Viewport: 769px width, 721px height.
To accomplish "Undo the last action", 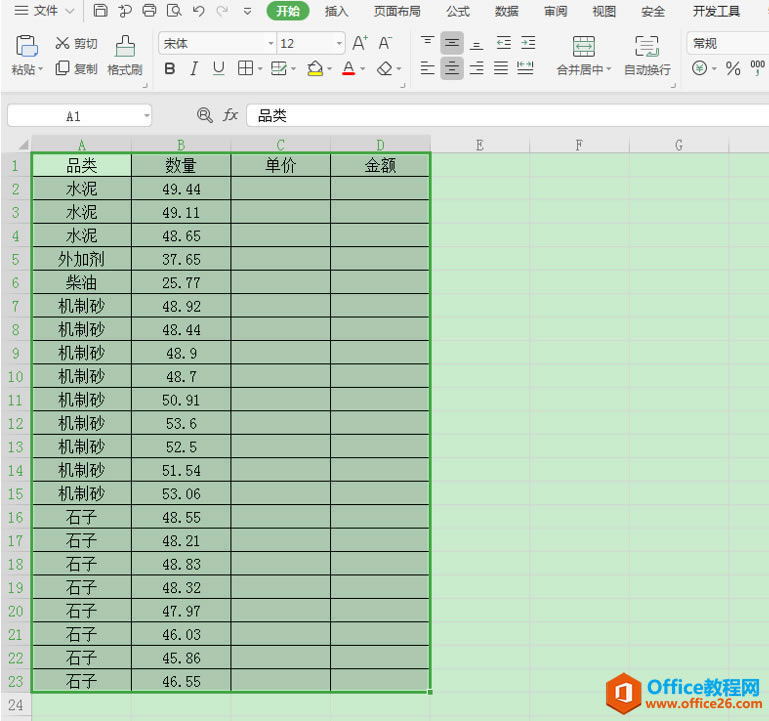I will [199, 10].
